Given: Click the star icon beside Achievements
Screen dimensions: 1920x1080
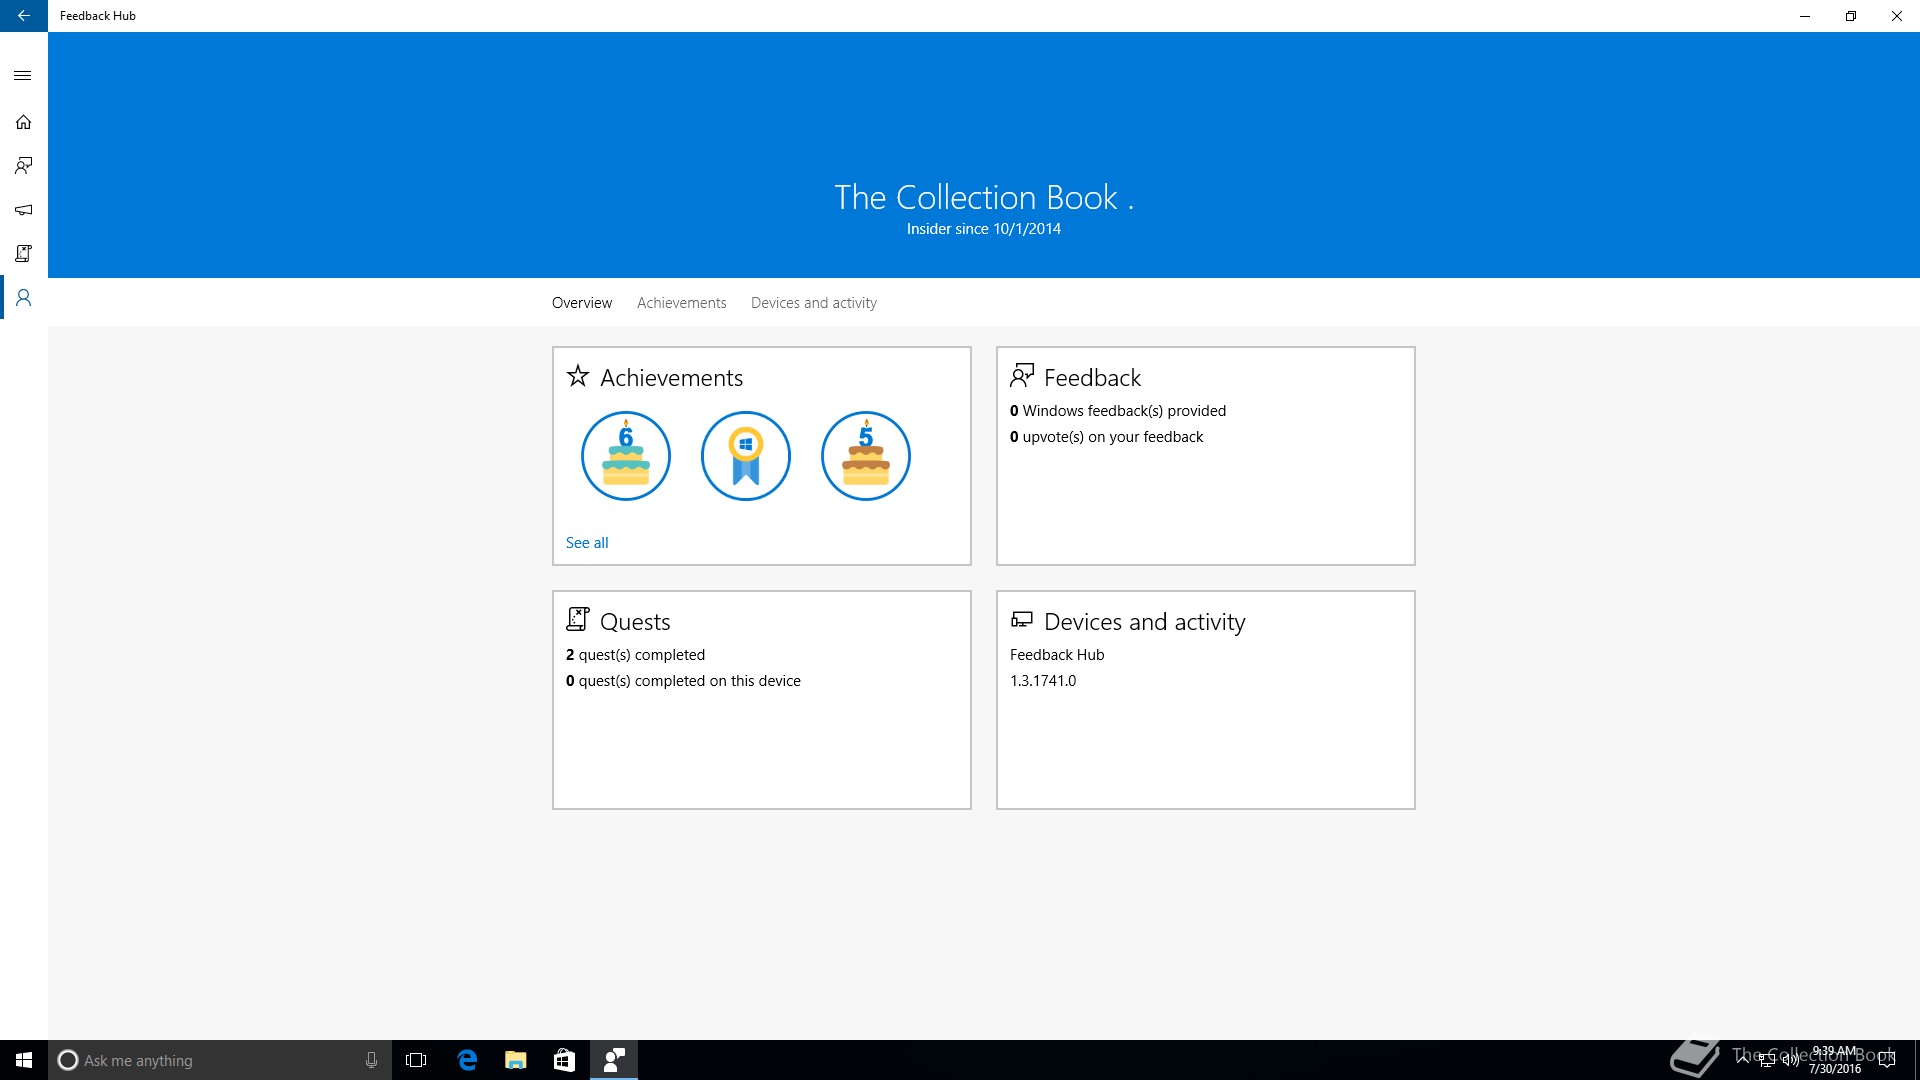Looking at the screenshot, I should [578, 376].
